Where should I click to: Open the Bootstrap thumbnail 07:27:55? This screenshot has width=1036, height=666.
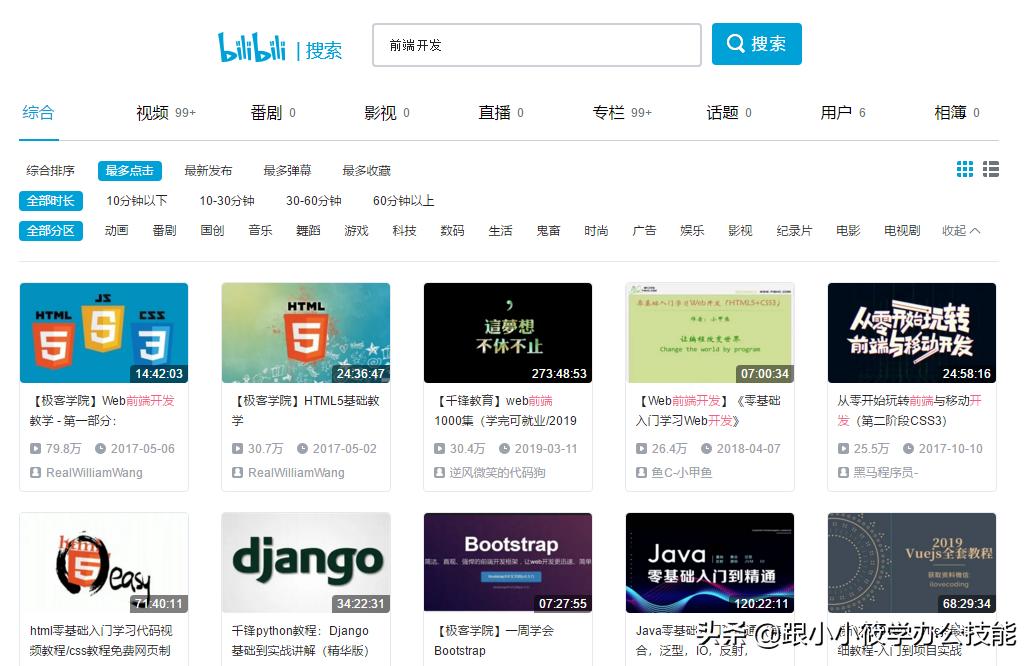(507, 563)
